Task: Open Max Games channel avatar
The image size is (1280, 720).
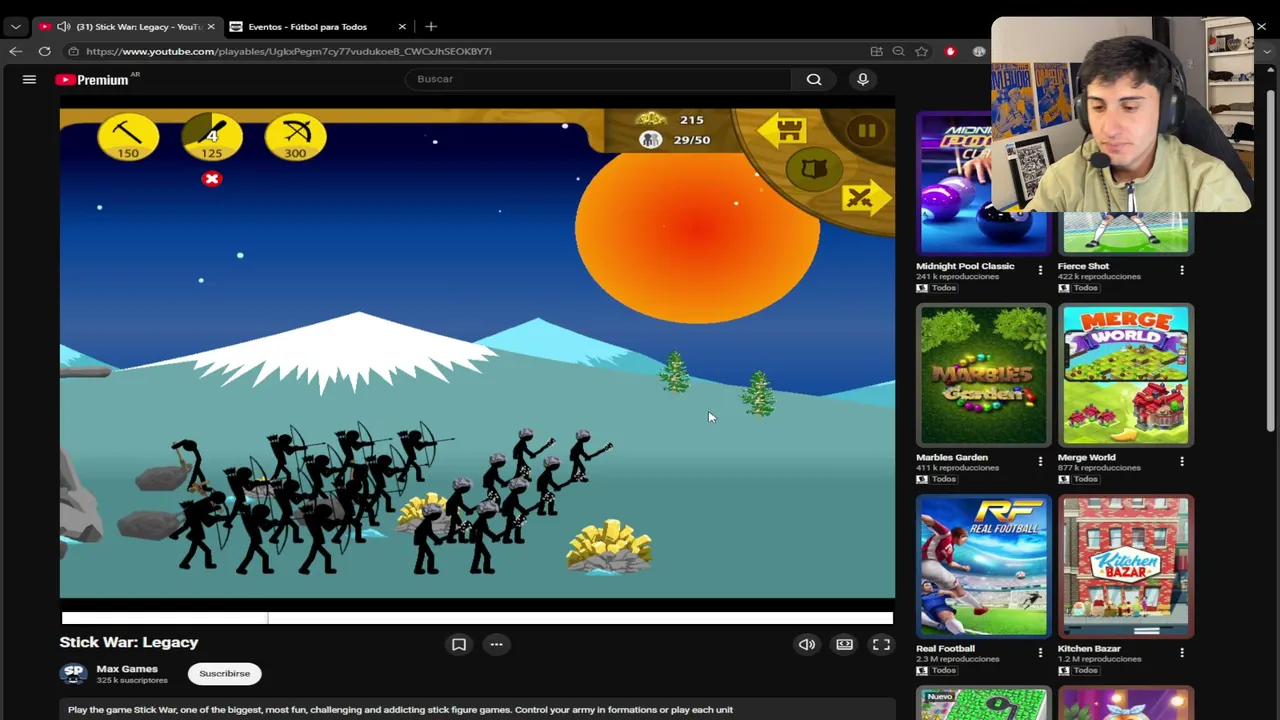Action: click(73, 674)
